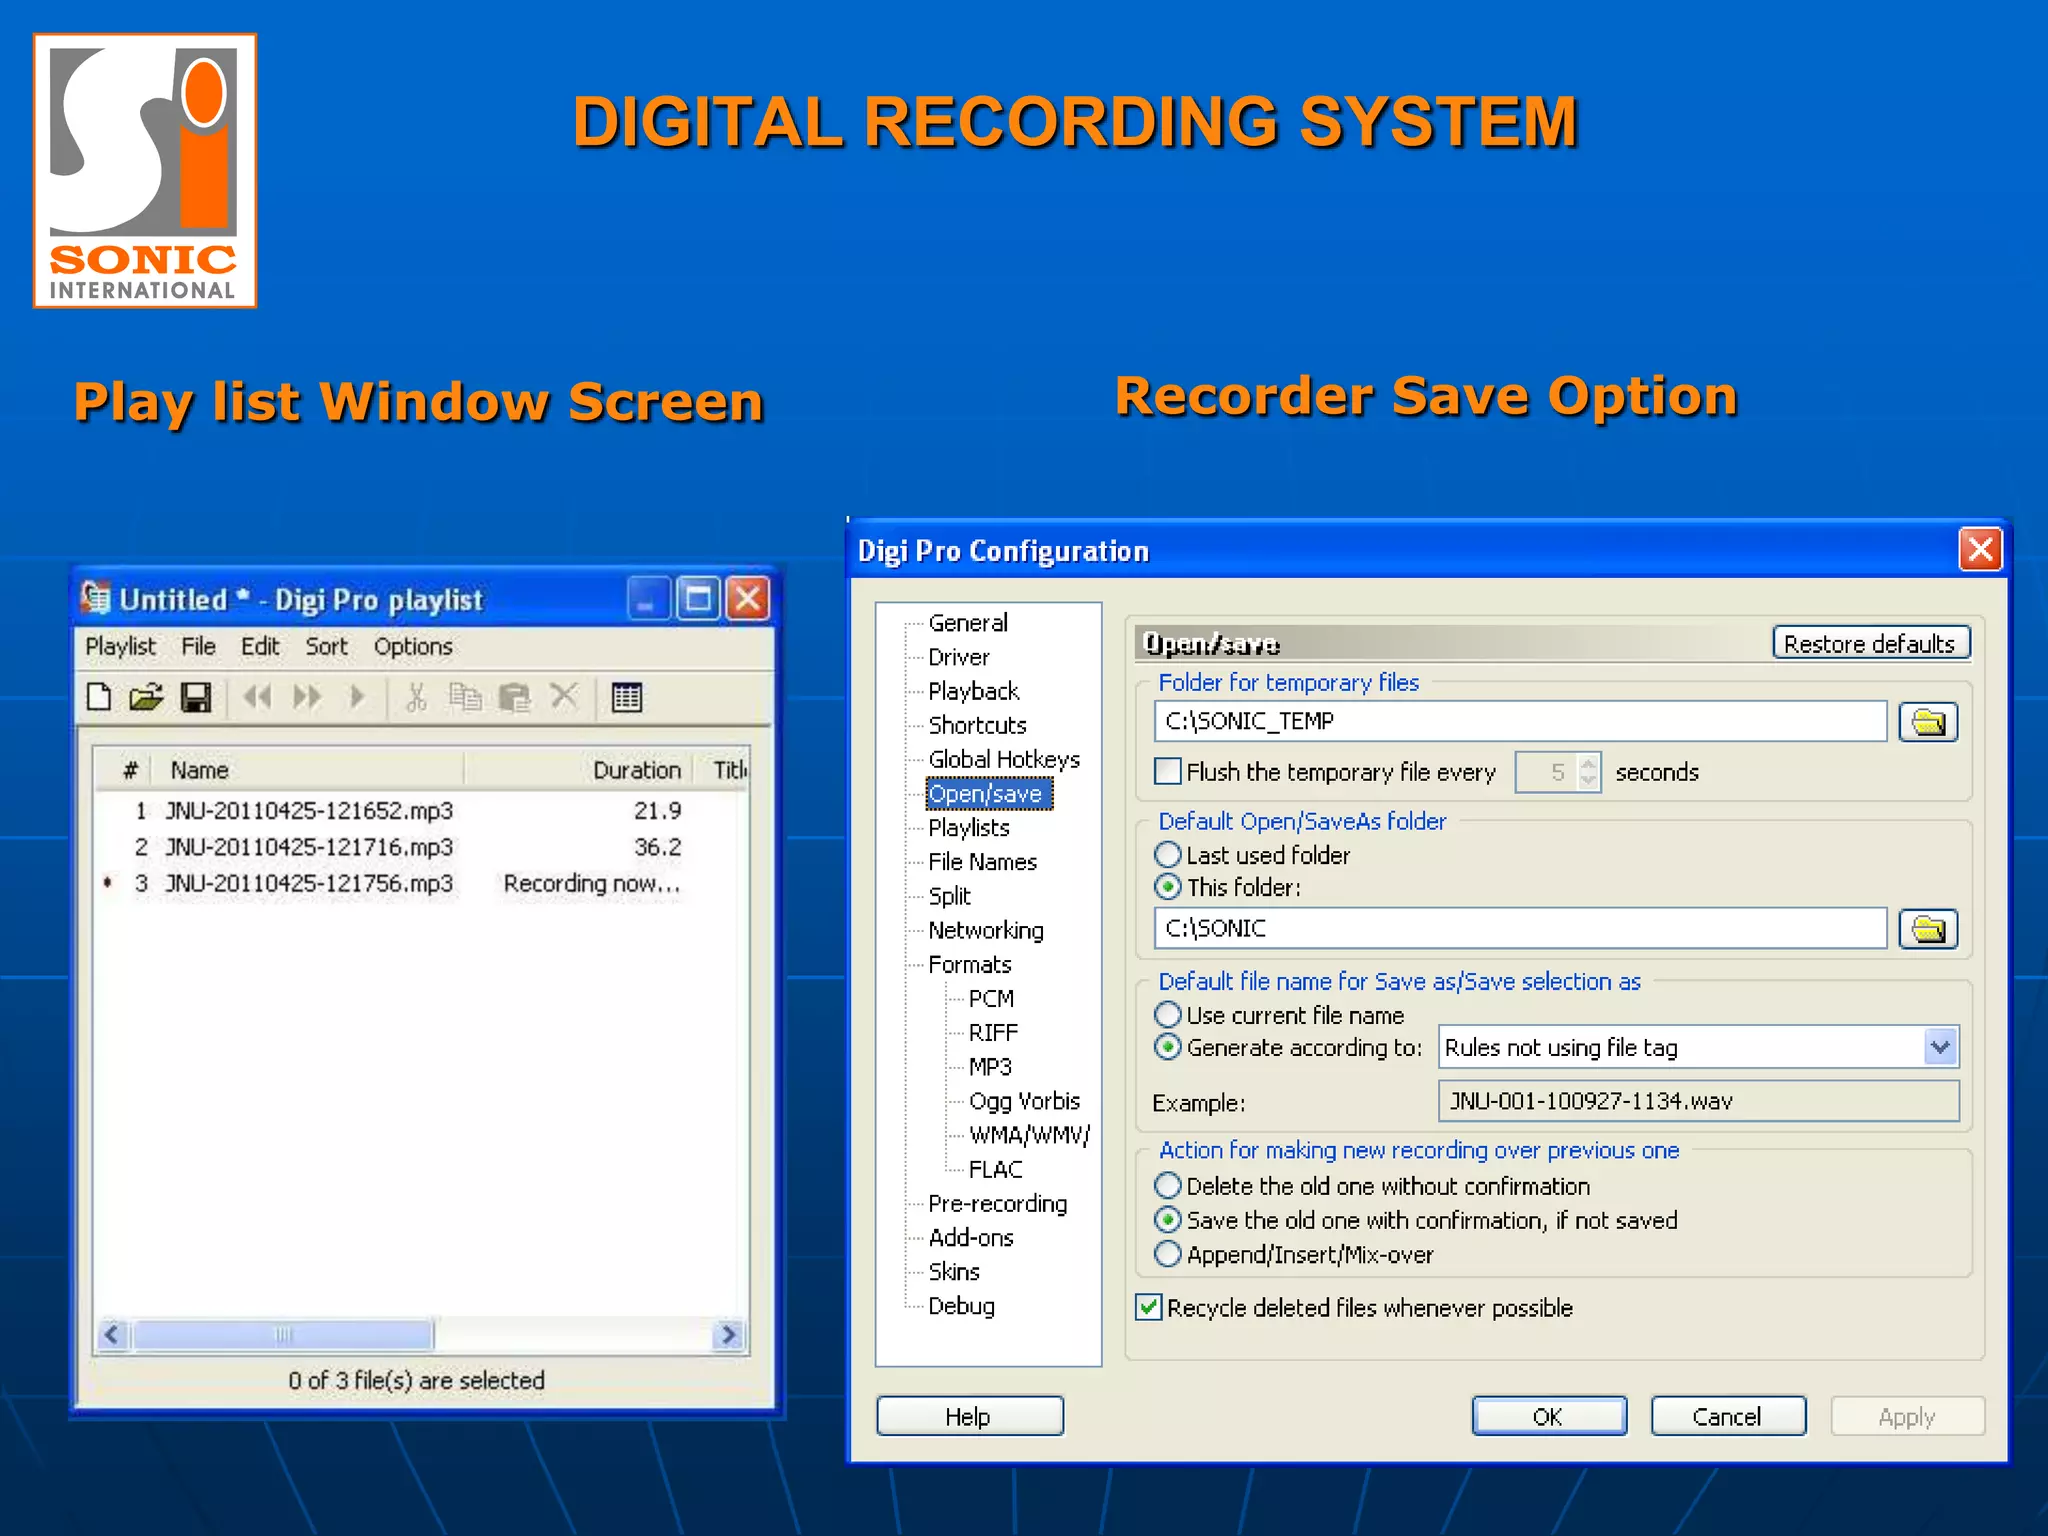2048x1536 pixels.
Task: Choose Delete the old one without confirmation
Action: [x=1168, y=1185]
